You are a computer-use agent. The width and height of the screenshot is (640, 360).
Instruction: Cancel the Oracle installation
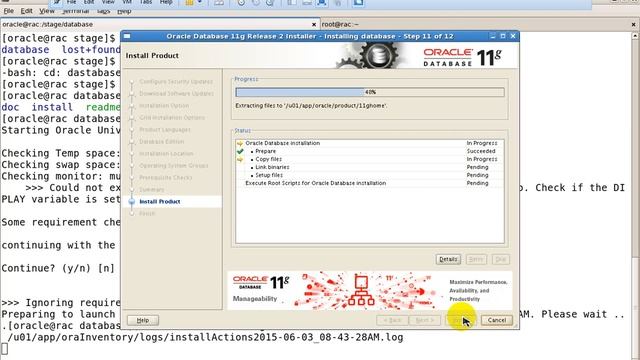point(496,320)
